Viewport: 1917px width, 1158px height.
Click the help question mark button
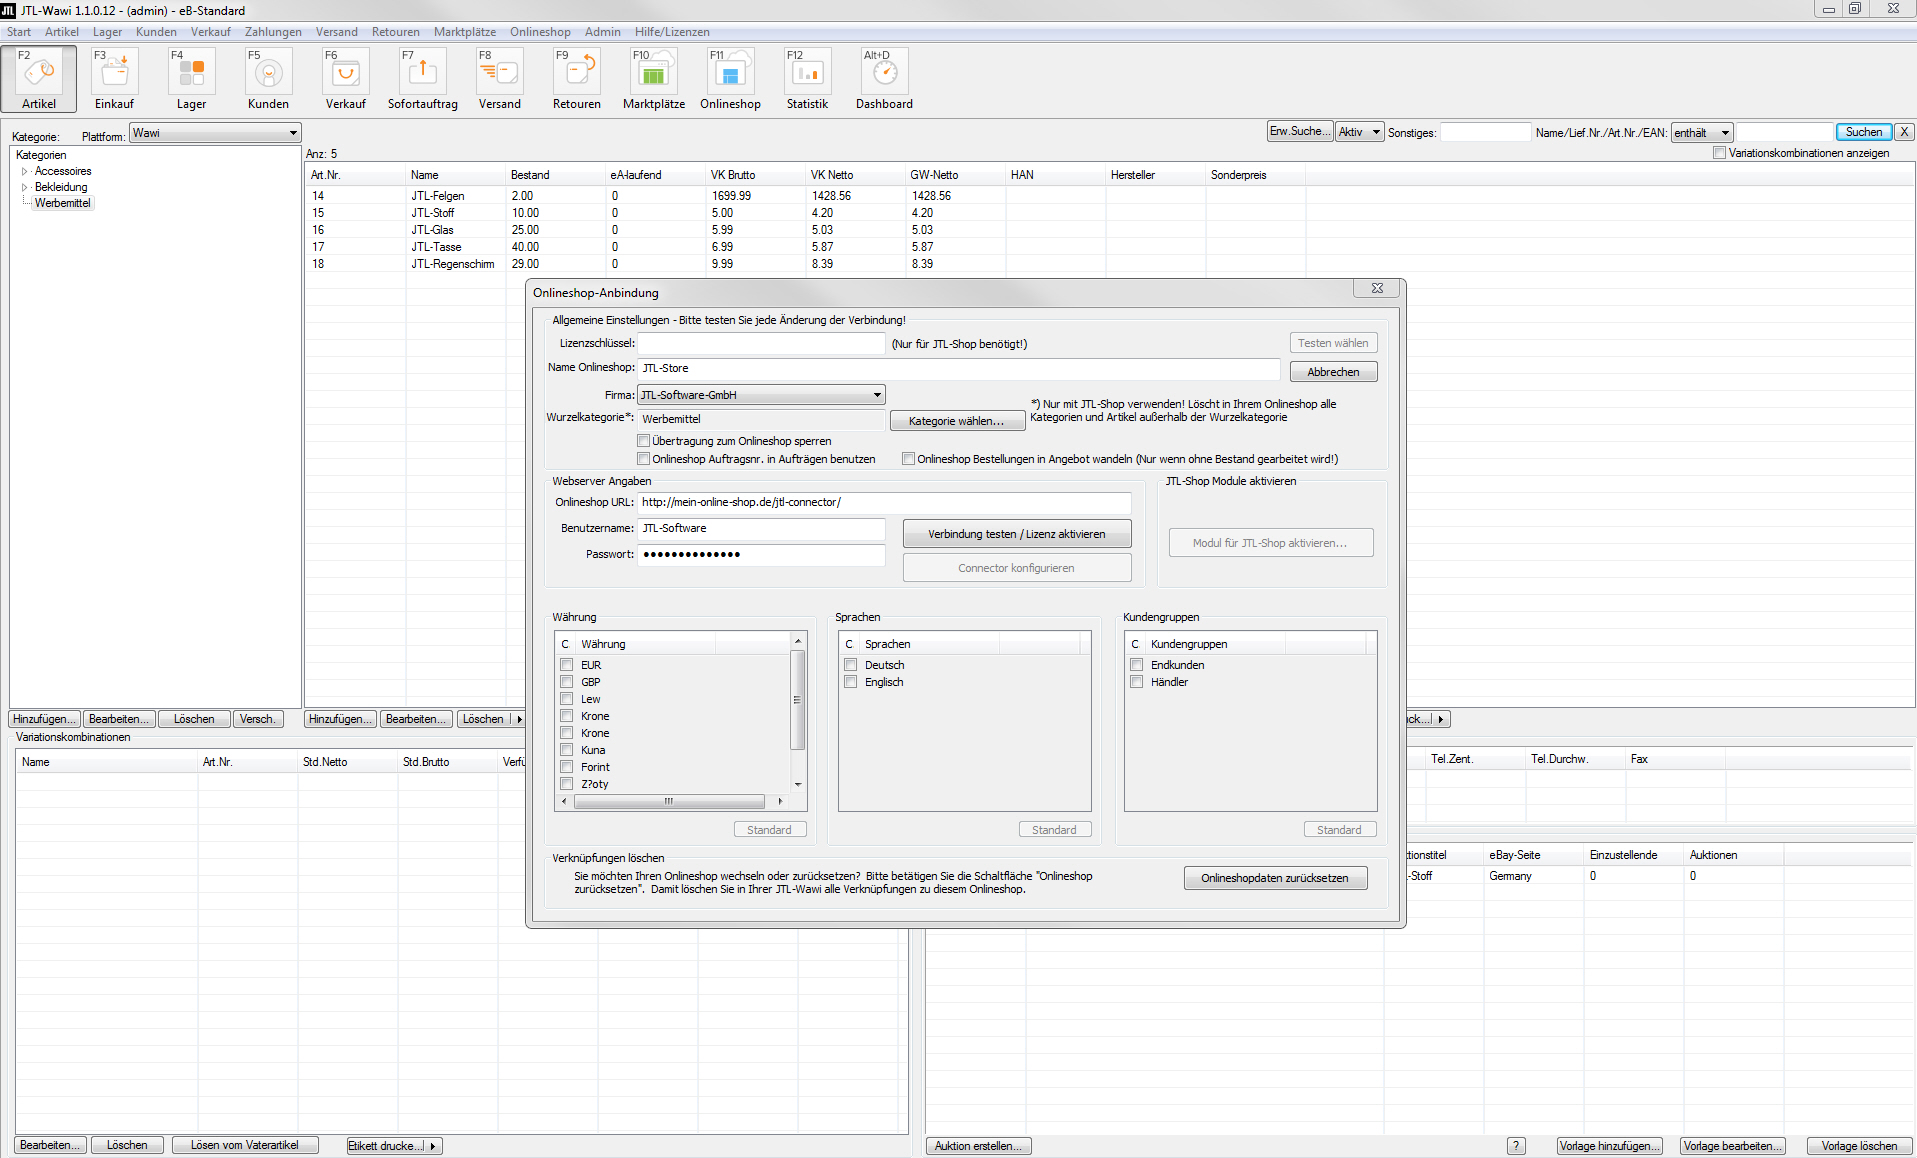(x=1516, y=1146)
